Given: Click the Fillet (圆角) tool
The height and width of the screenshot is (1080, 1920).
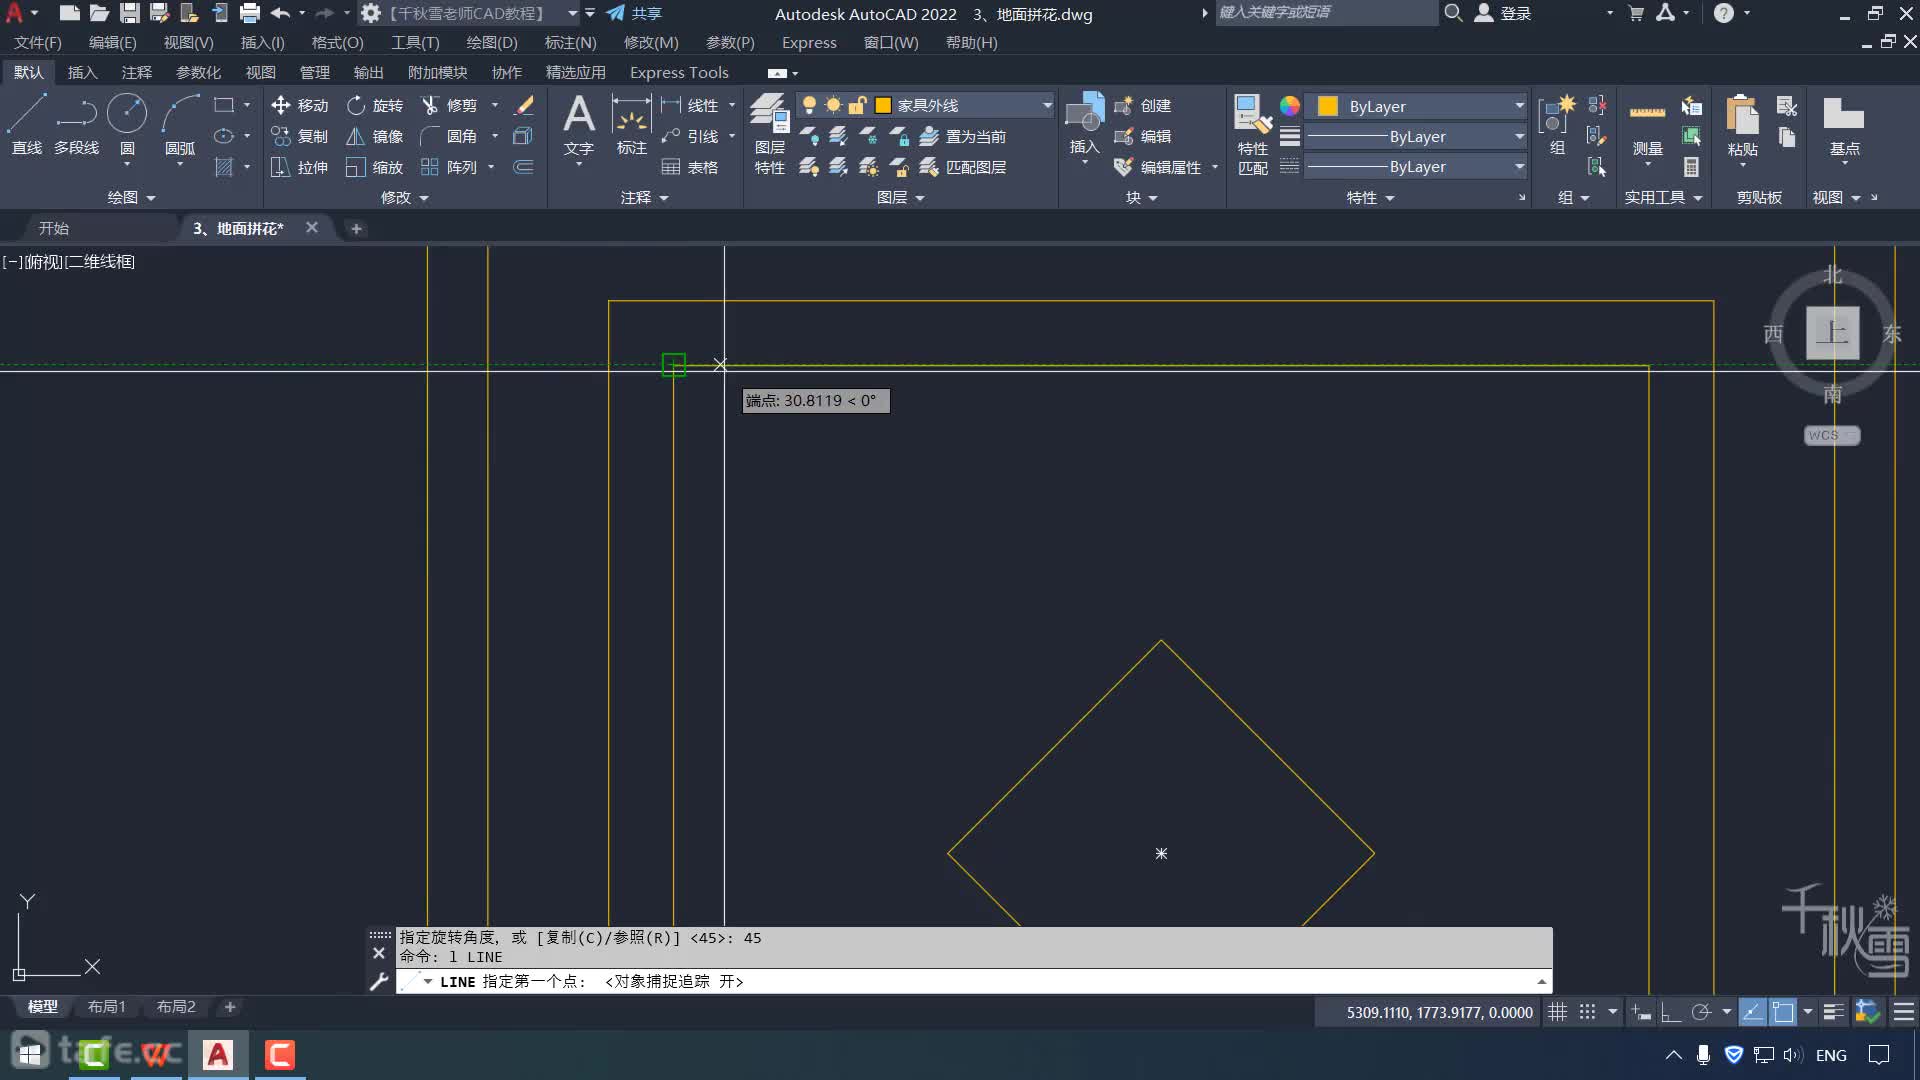Looking at the screenshot, I should (x=450, y=136).
